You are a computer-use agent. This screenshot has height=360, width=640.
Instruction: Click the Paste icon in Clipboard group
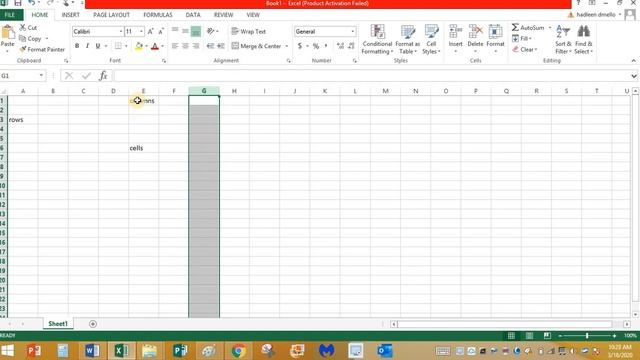coord(8,32)
